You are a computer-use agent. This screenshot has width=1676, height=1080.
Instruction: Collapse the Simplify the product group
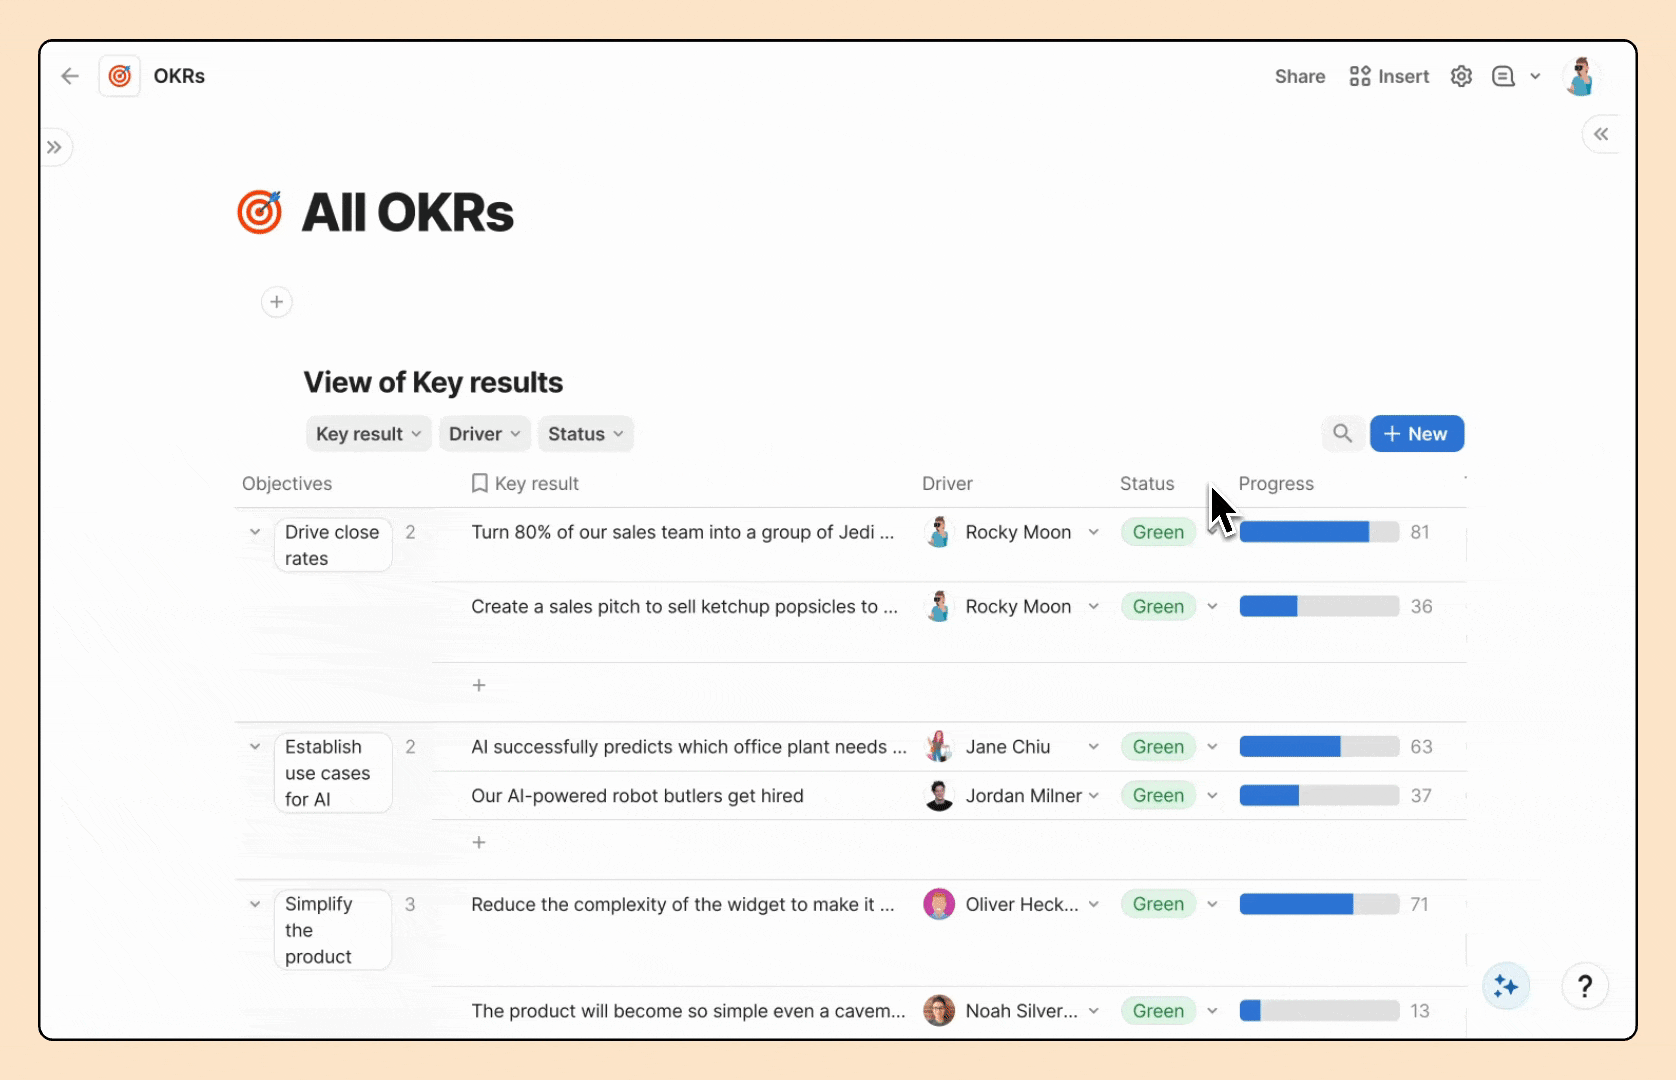pos(255,904)
